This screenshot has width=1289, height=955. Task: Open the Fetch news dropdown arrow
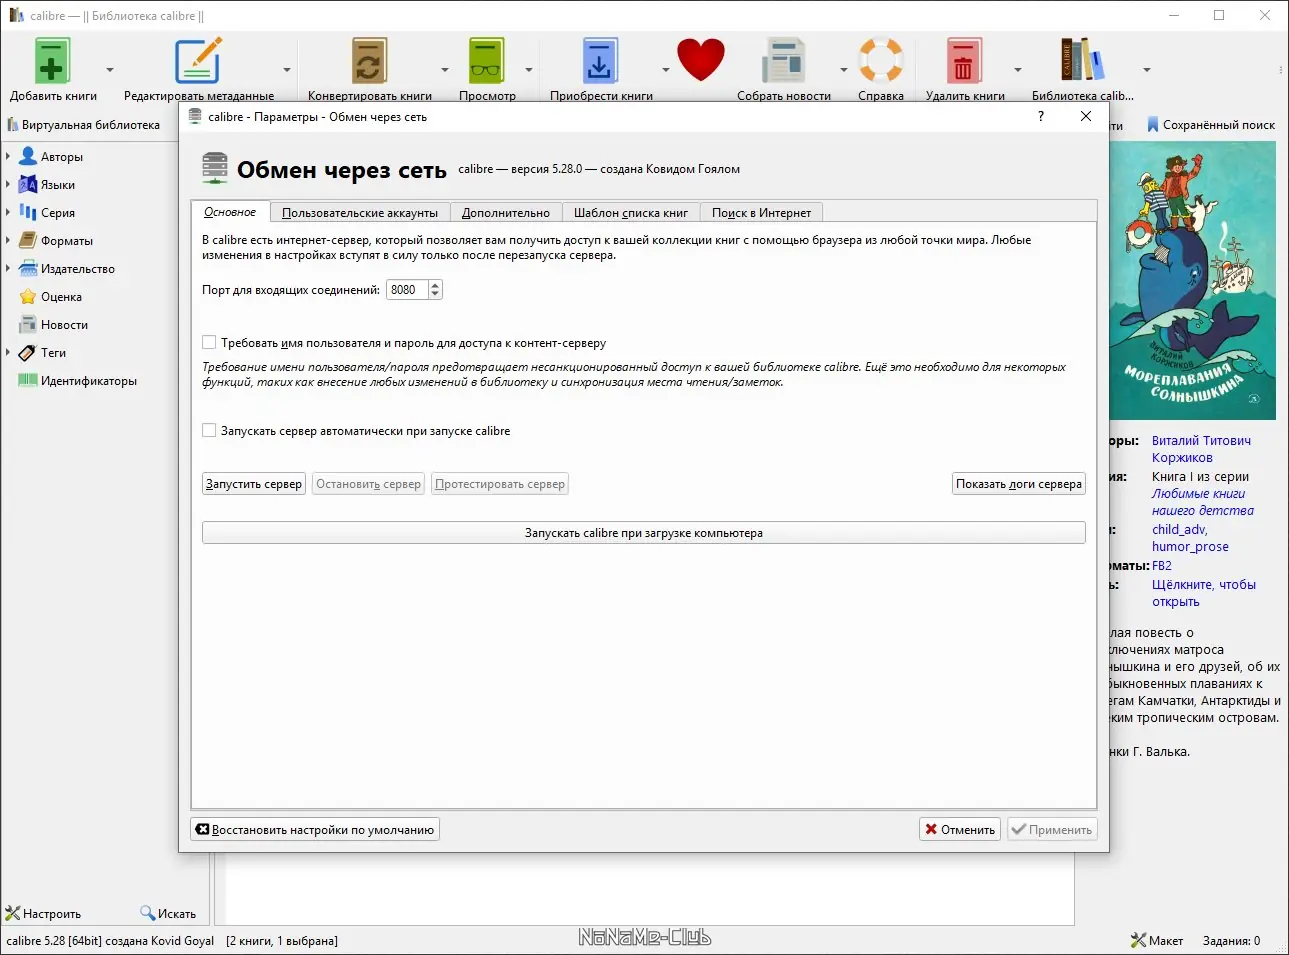pos(844,70)
